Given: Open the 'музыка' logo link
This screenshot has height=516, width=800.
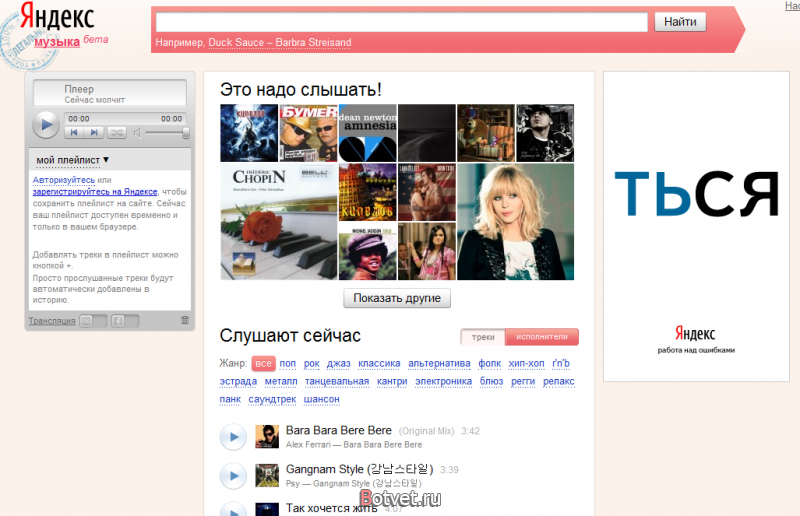Looking at the screenshot, I should point(57,42).
